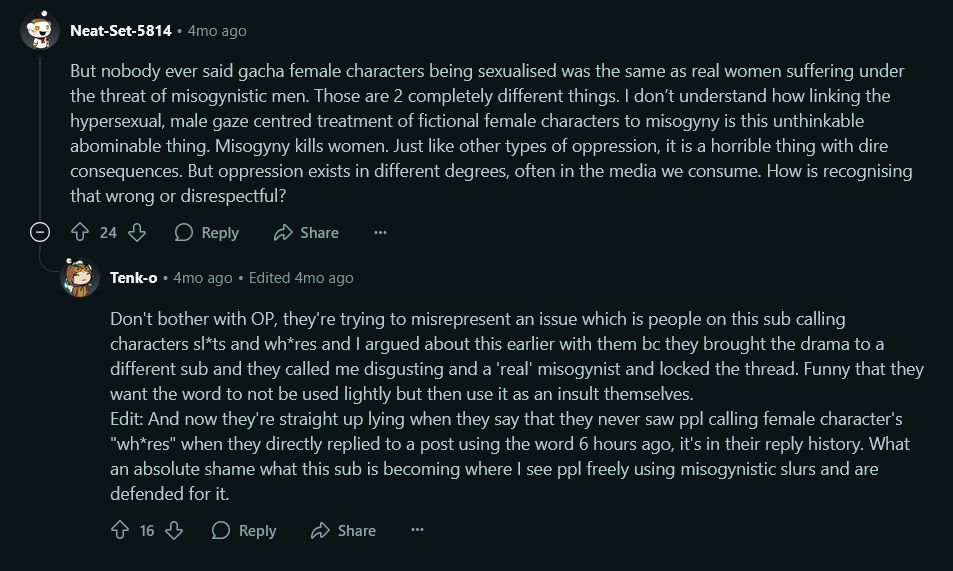Viewport: 953px width, 571px height.
Task: Upvote Tenk-o's reply
Action: pyautogui.click(x=120, y=530)
